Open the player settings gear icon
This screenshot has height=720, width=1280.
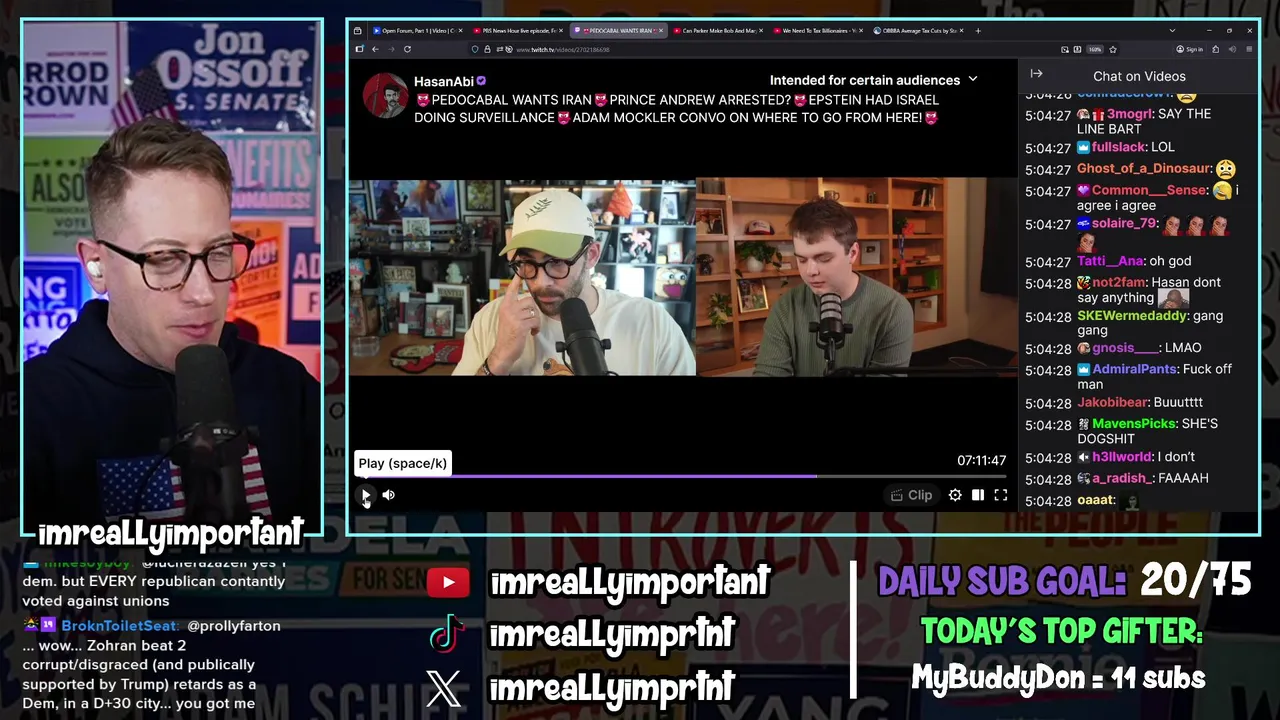click(x=955, y=495)
